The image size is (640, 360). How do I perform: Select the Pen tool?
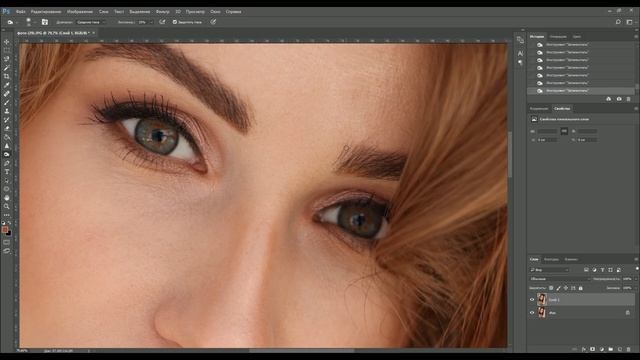point(7,163)
